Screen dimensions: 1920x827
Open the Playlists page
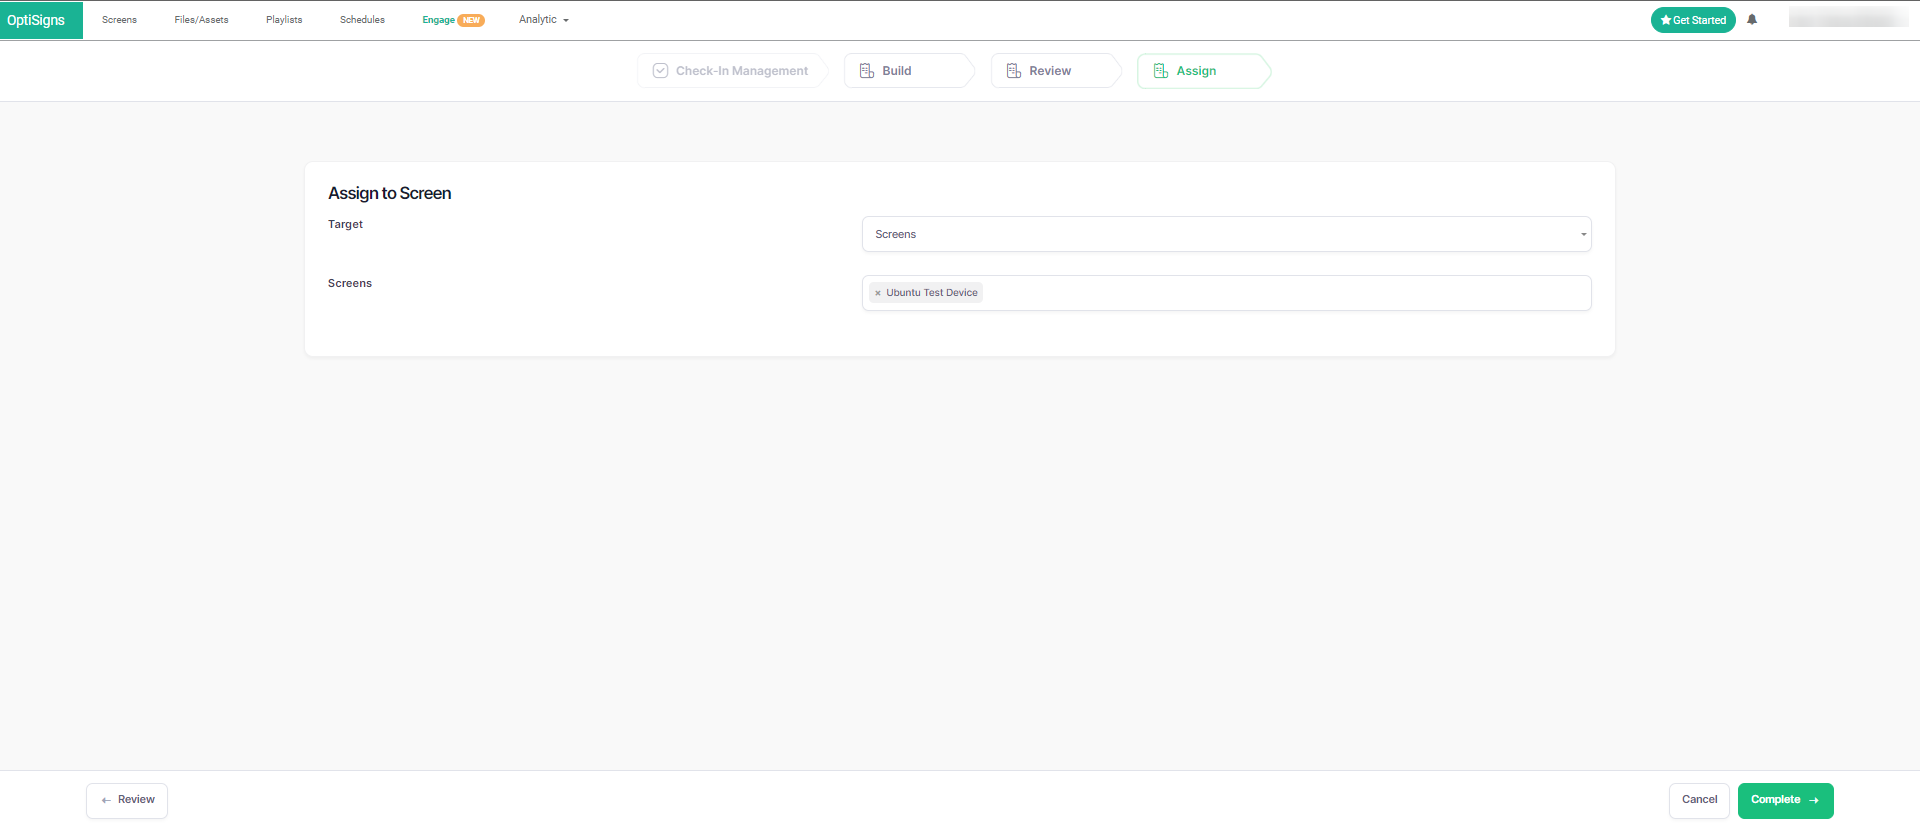tap(284, 20)
